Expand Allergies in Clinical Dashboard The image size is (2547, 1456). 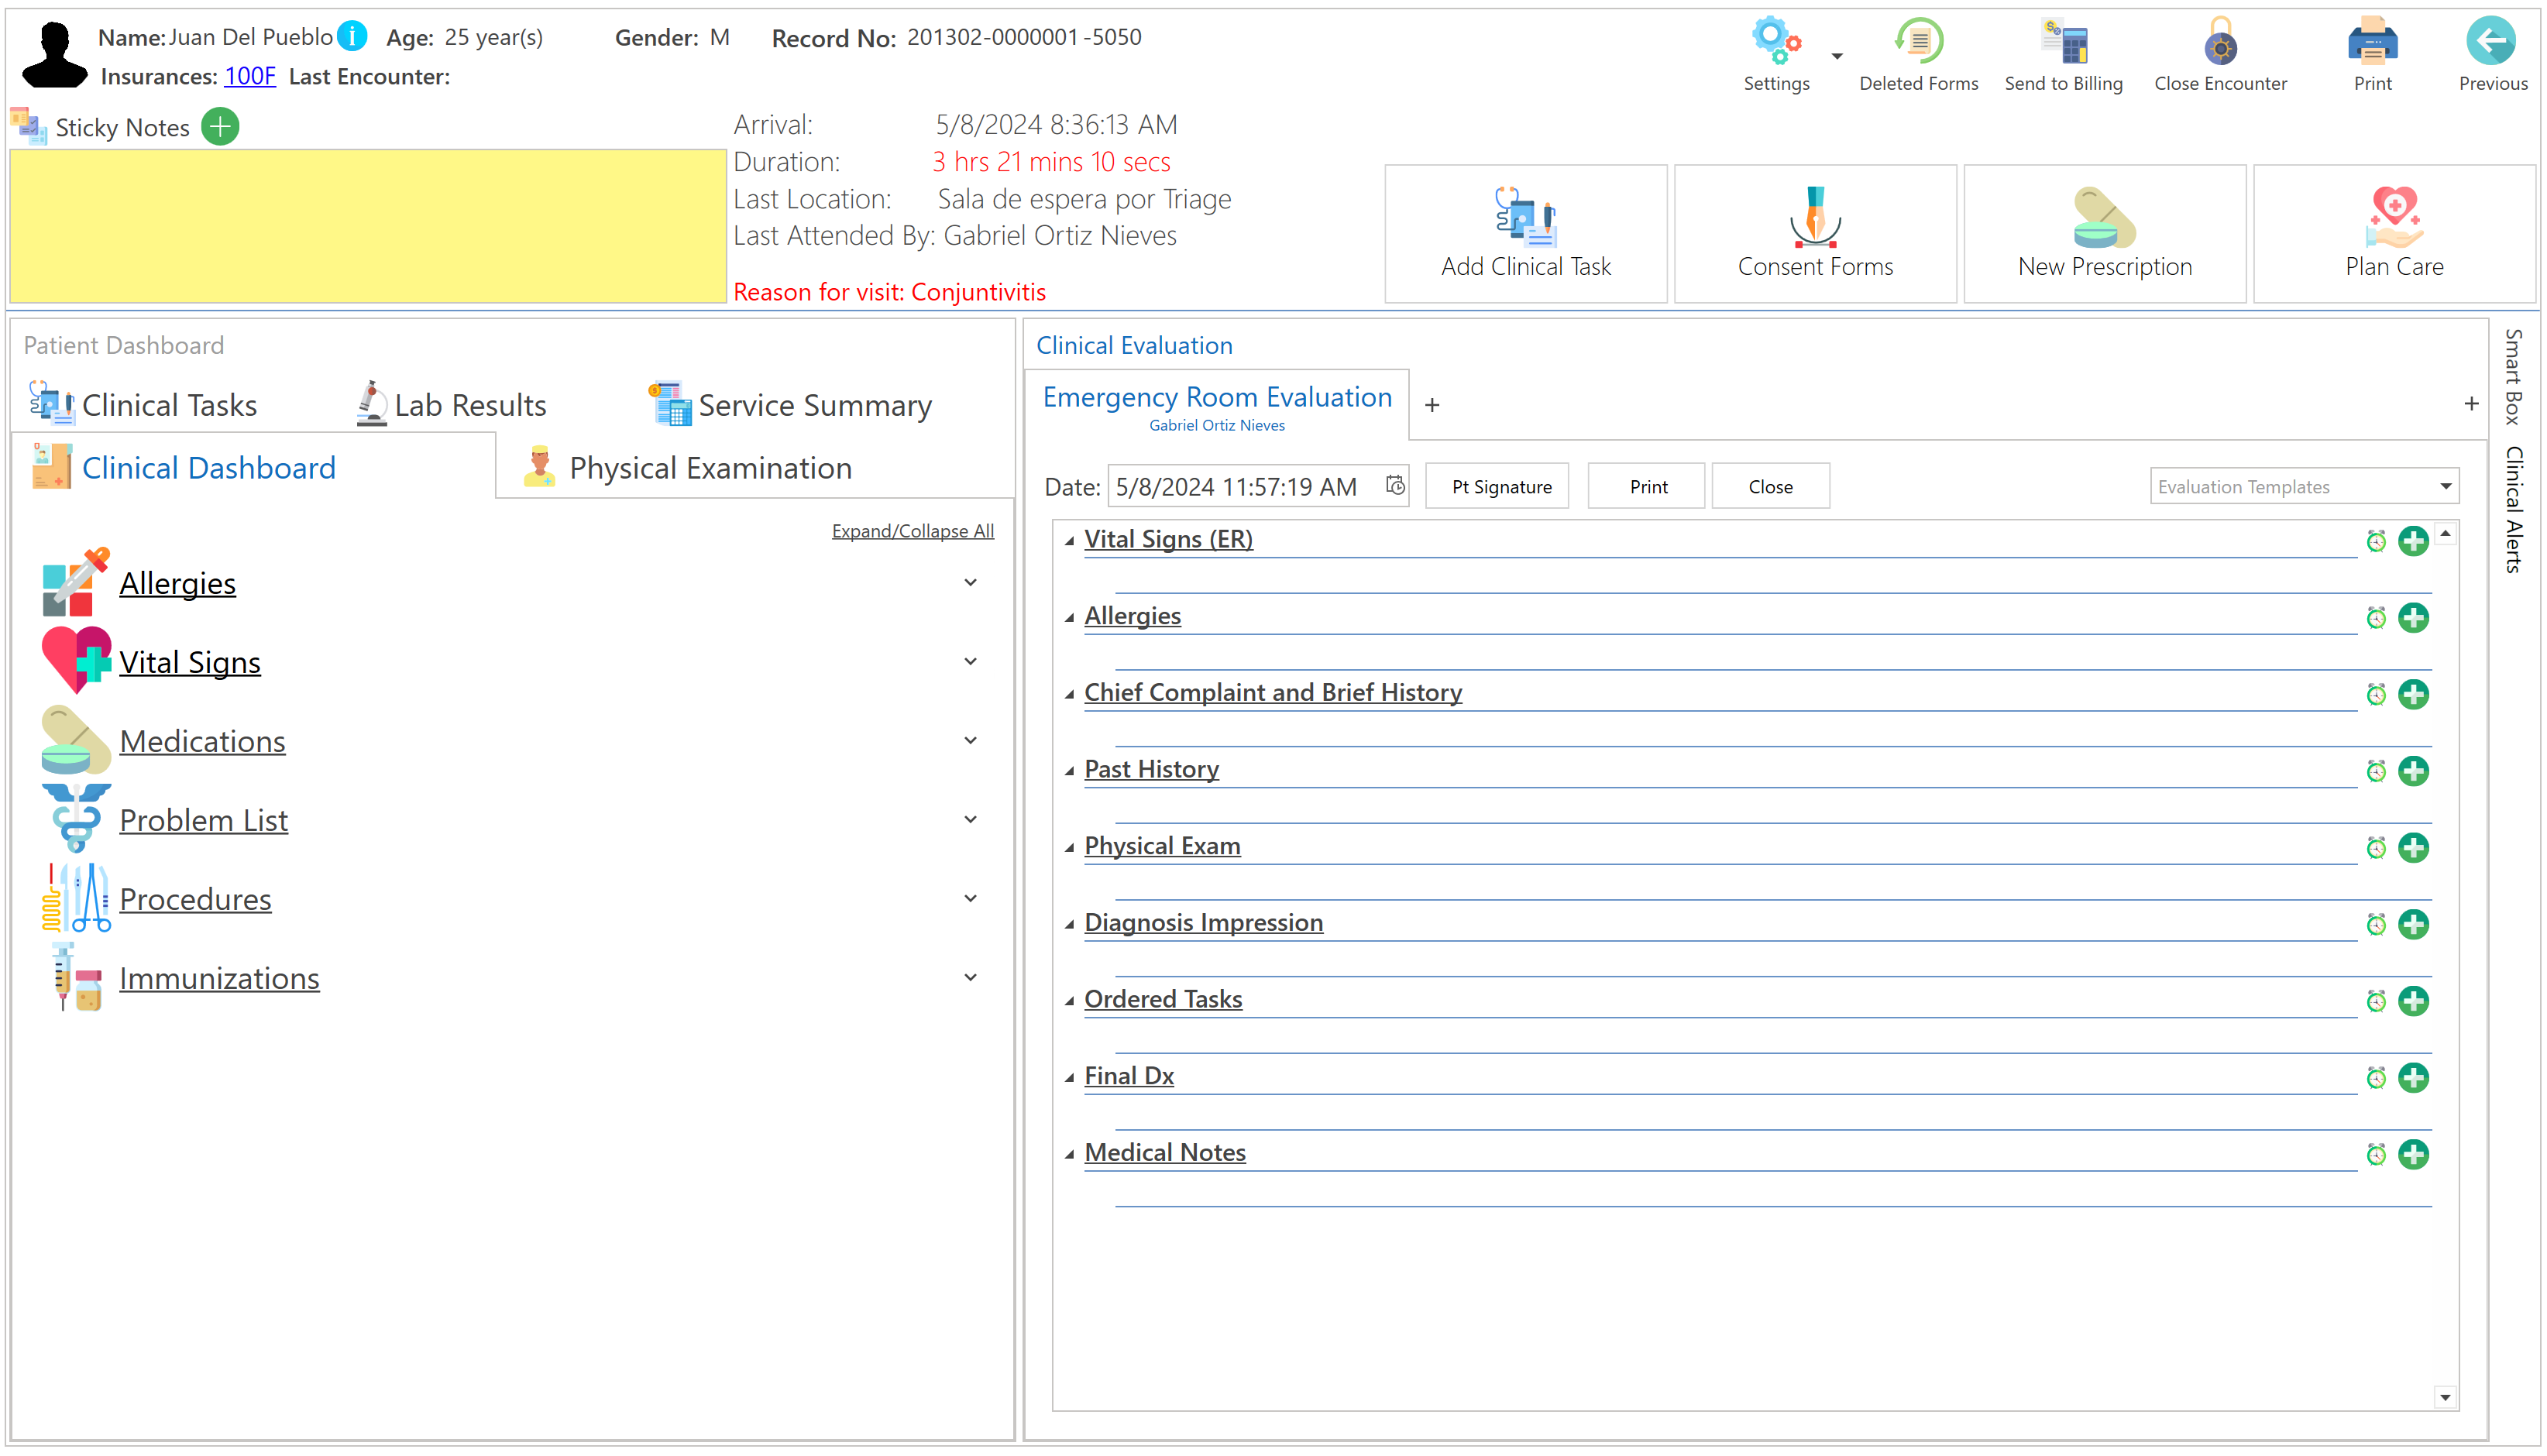969,583
